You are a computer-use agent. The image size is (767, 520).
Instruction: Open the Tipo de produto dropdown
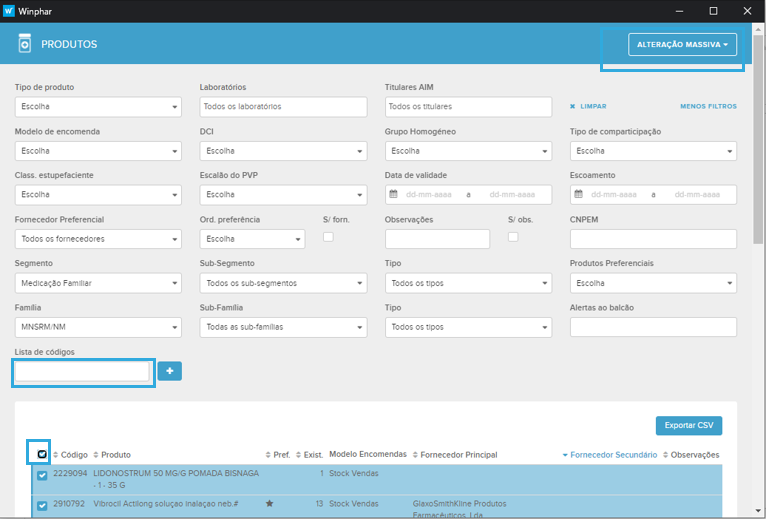click(97, 107)
